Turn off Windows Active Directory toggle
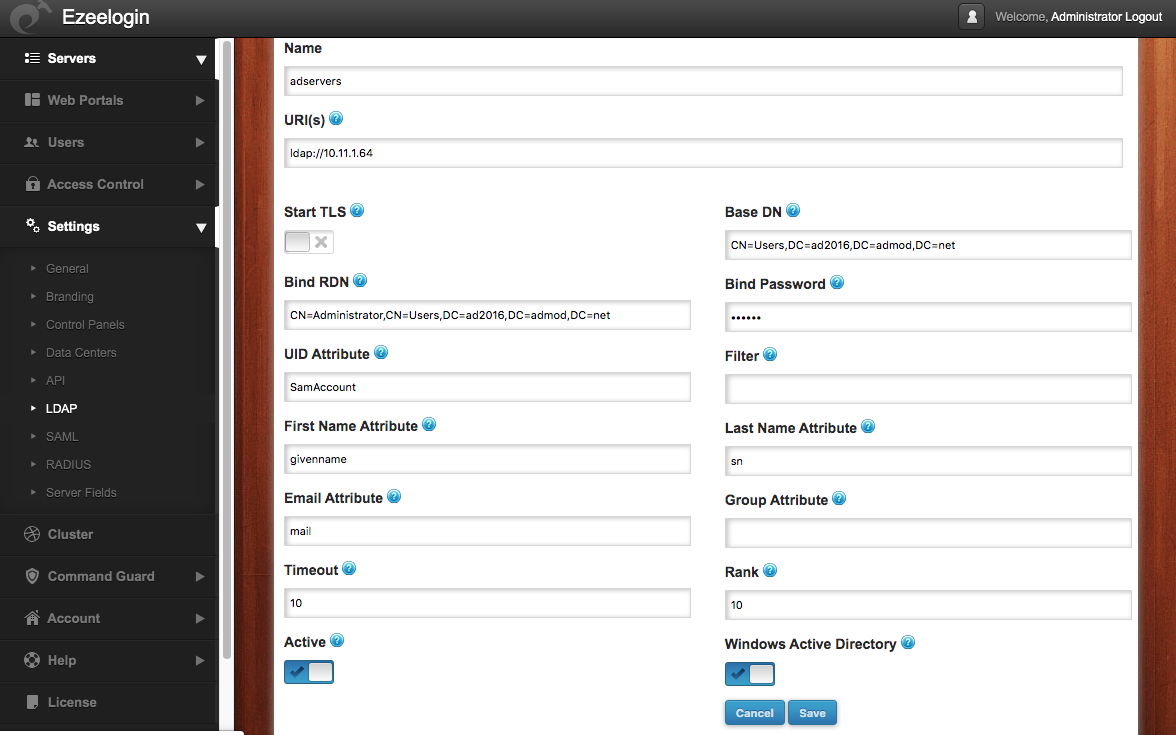 tap(749, 673)
